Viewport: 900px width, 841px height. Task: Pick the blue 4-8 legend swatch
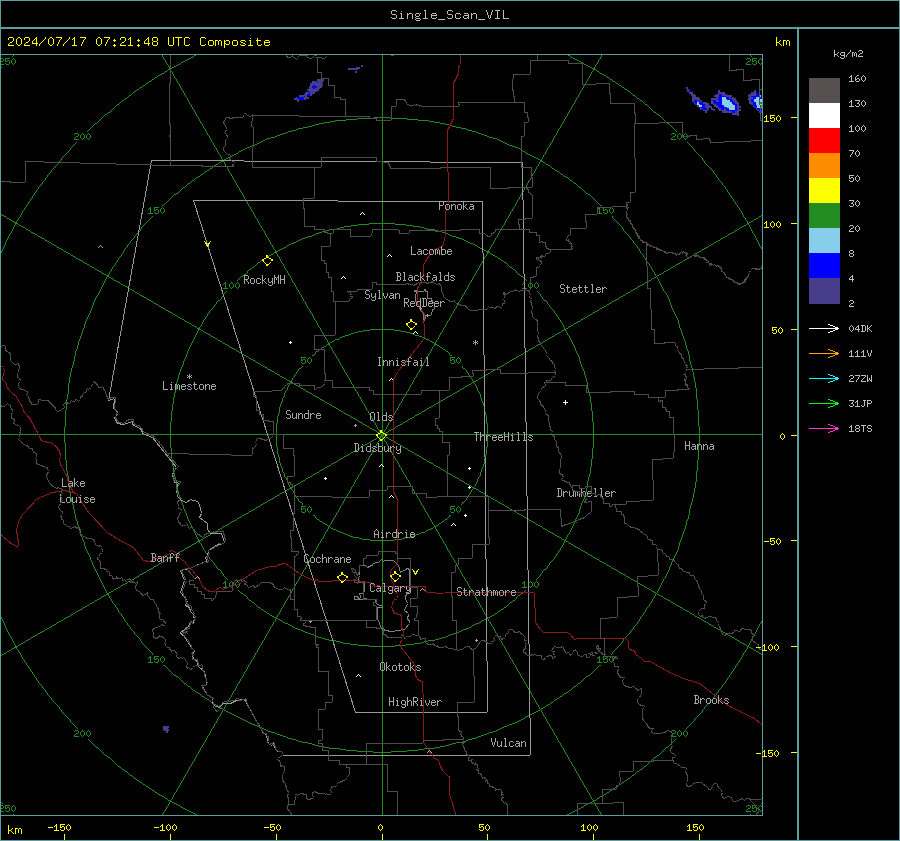824,266
